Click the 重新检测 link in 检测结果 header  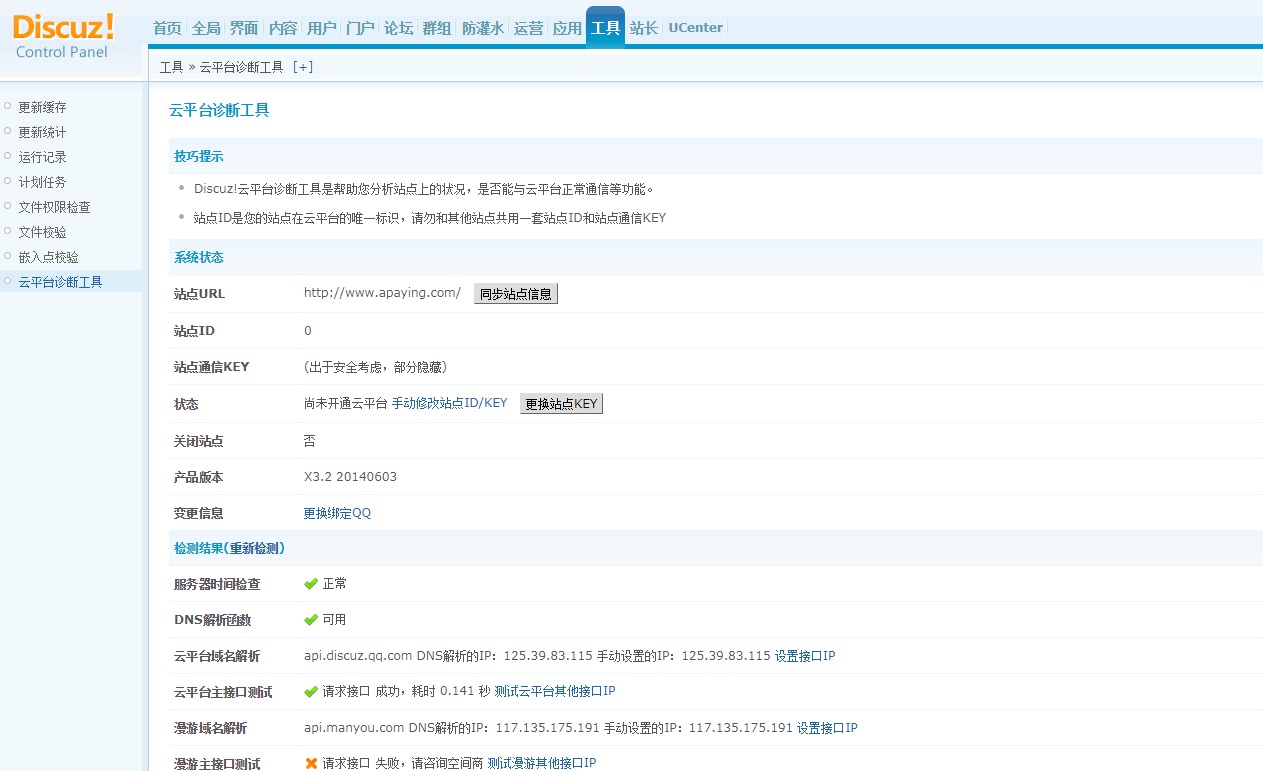257,548
